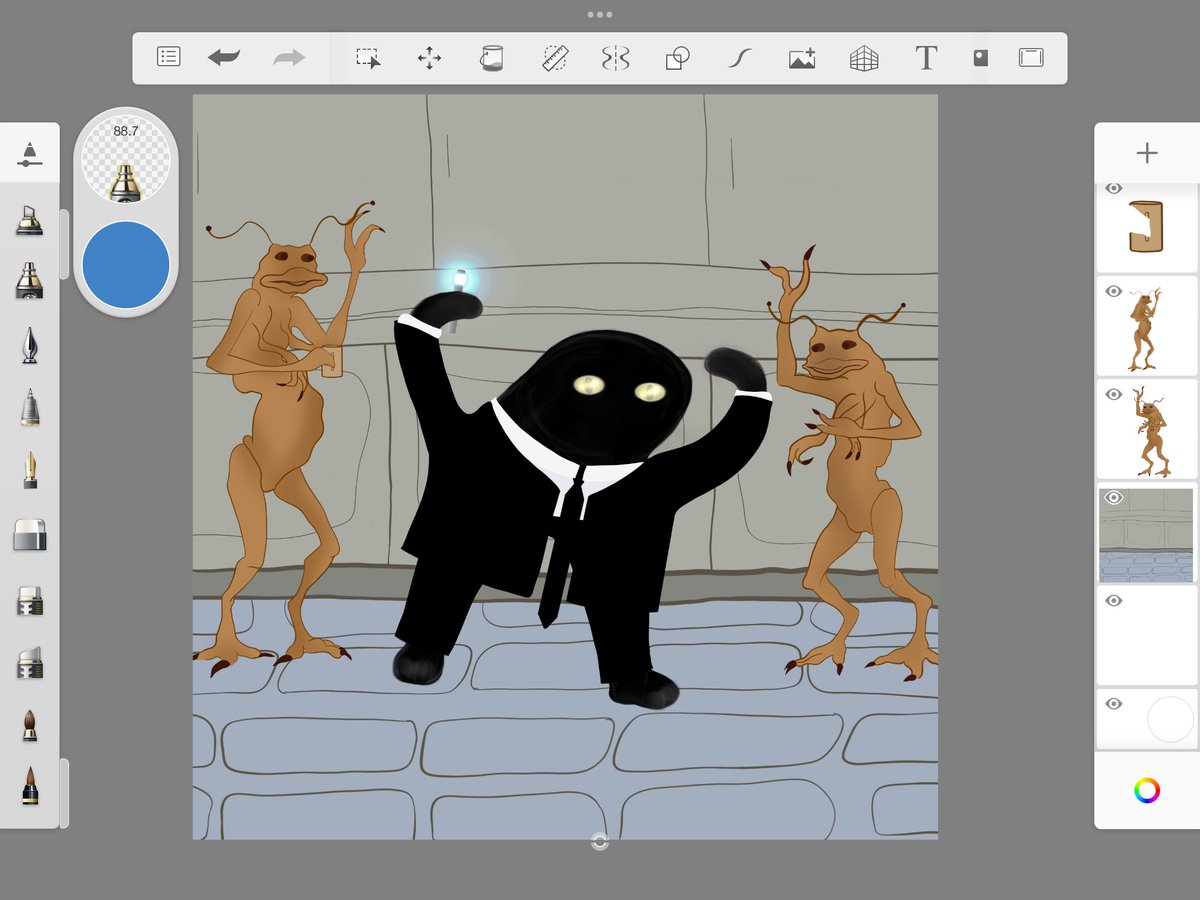1200x900 pixels.
Task: Toggle visibility of the empty layer
Action: coord(1114,601)
